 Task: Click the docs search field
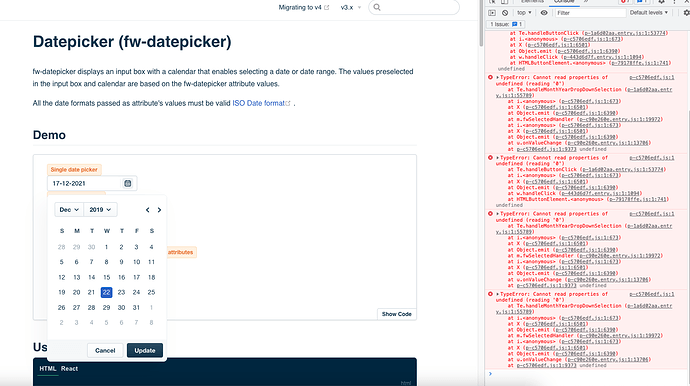coord(414,7)
